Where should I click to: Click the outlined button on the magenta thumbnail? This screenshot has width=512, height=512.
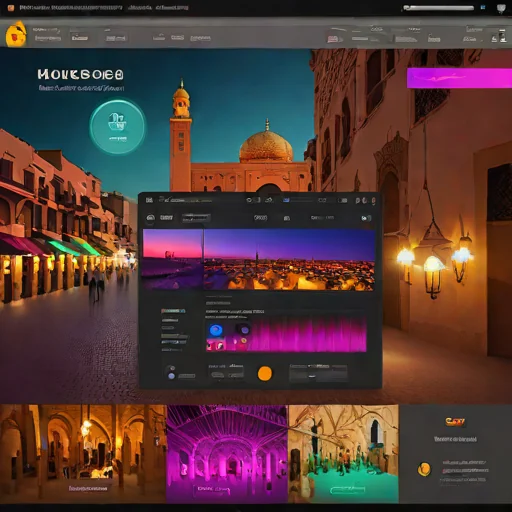click(x=213, y=490)
